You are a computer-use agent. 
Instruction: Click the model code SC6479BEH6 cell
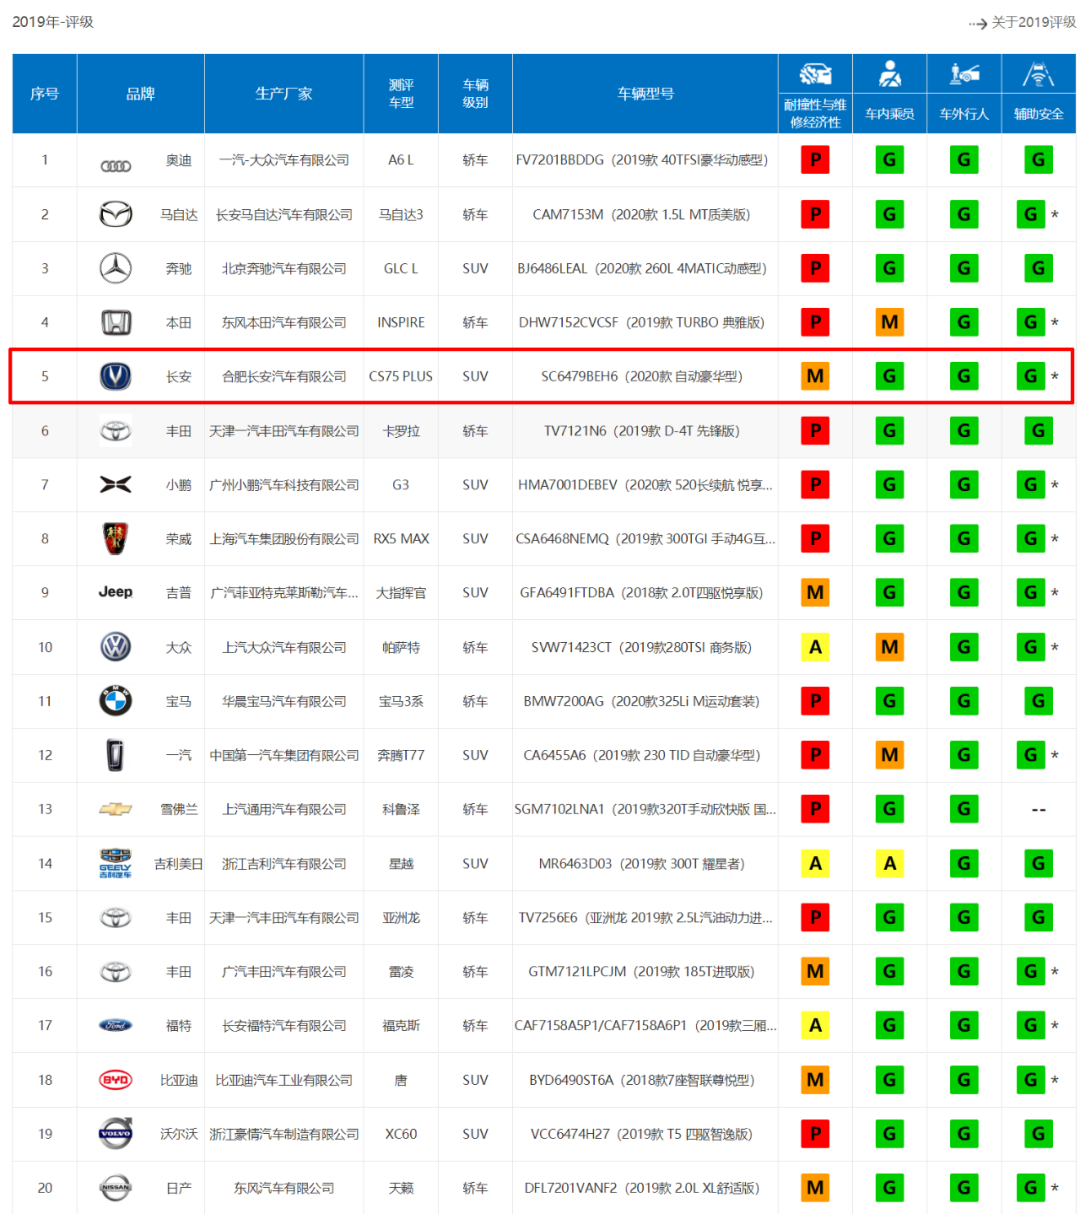[645, 376]
